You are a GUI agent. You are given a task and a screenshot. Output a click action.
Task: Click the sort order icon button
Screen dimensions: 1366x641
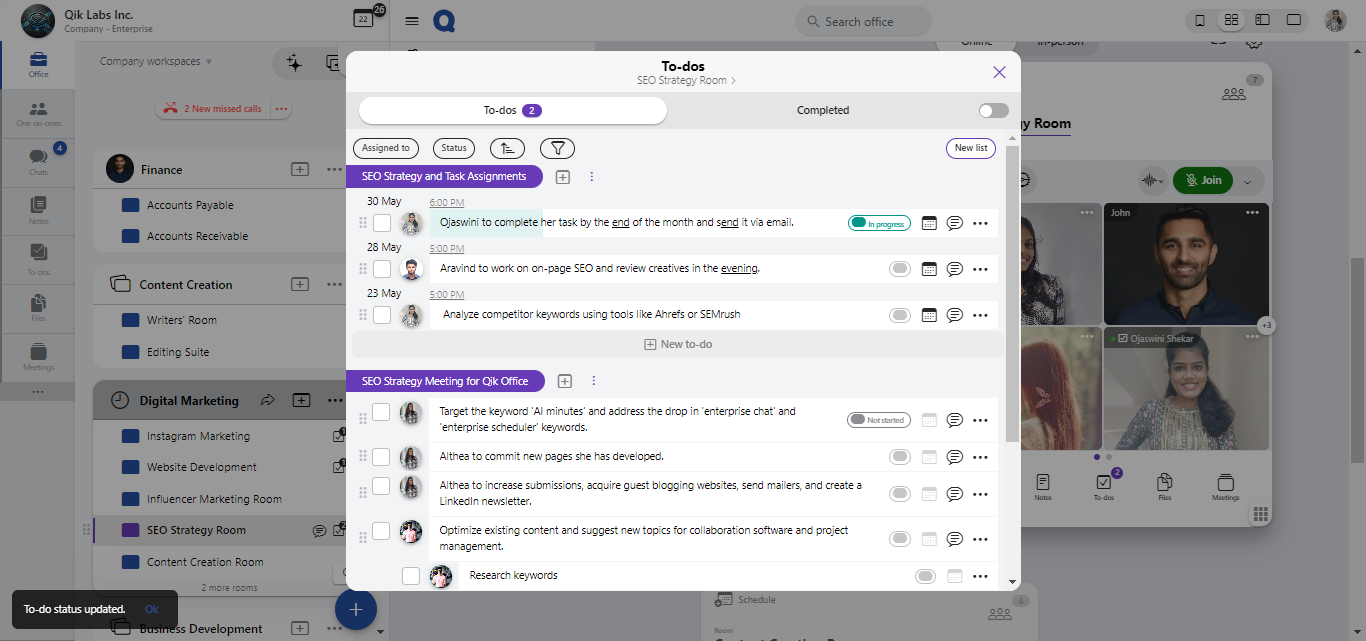pyautogui.click(x=507, y=148)
